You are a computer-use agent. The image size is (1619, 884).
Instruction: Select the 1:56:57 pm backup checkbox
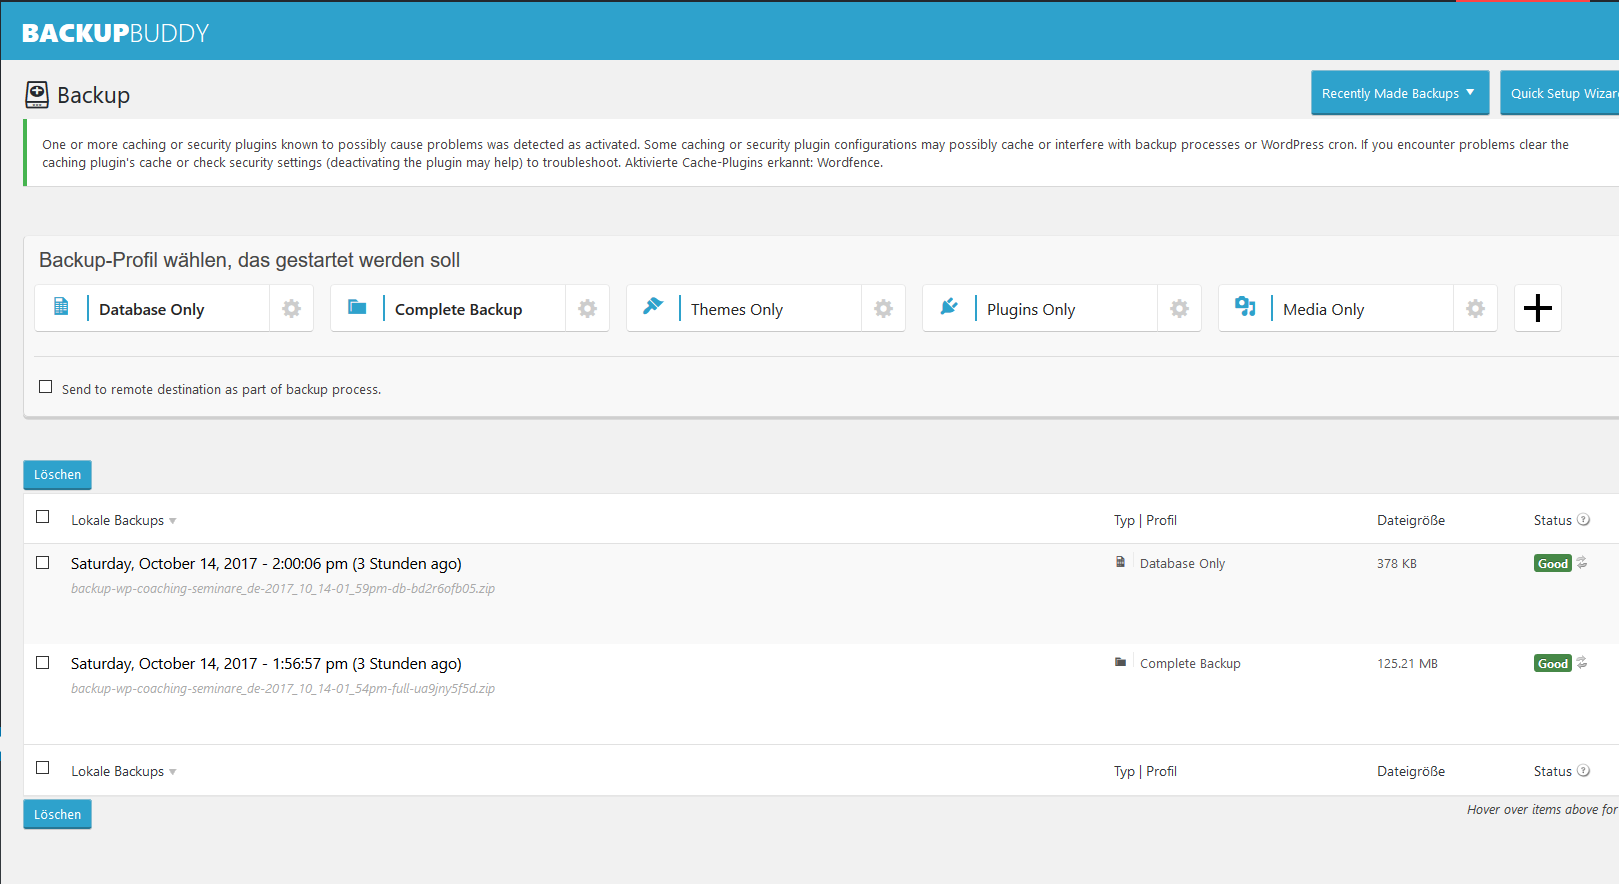point(42,663)
